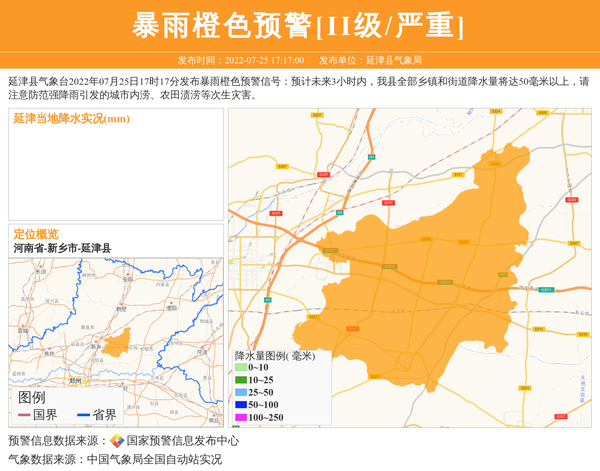600x471 pixels.
Task: Open the 延津当地降水实况(mm) panel heading
Action: [71, 119]
